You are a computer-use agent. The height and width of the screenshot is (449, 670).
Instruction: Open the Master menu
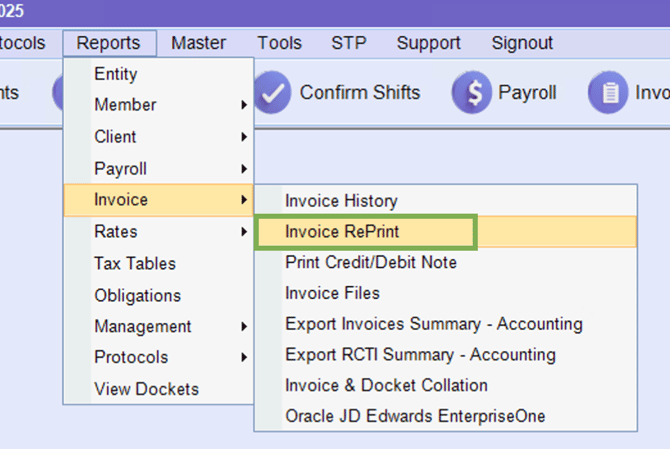[x=198, y=43]
